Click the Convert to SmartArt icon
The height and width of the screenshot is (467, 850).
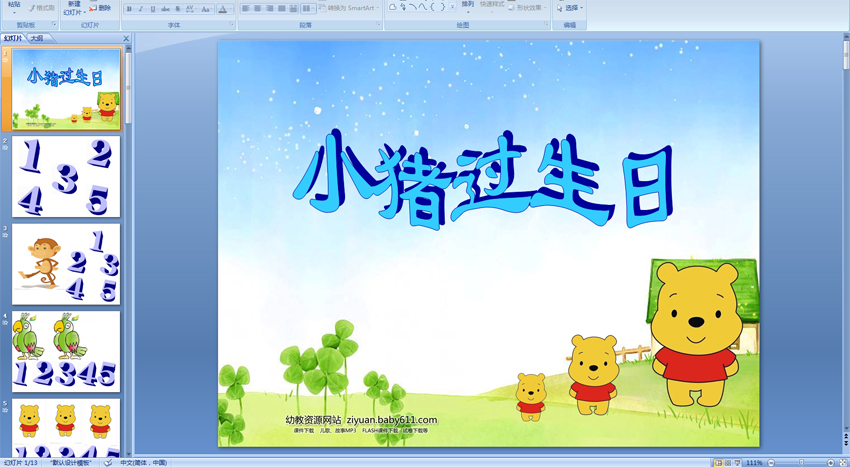346,8
